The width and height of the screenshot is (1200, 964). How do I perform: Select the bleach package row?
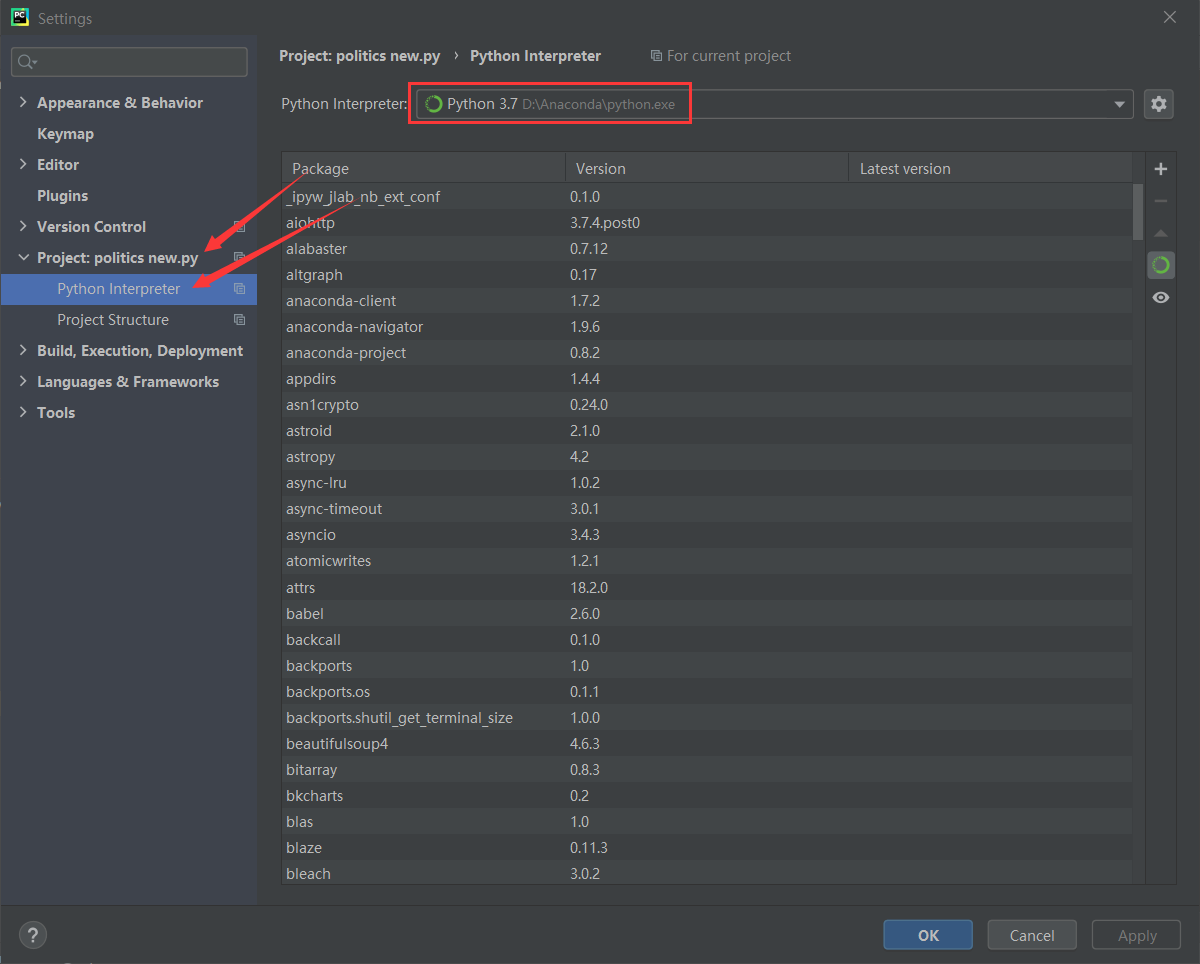707,873
